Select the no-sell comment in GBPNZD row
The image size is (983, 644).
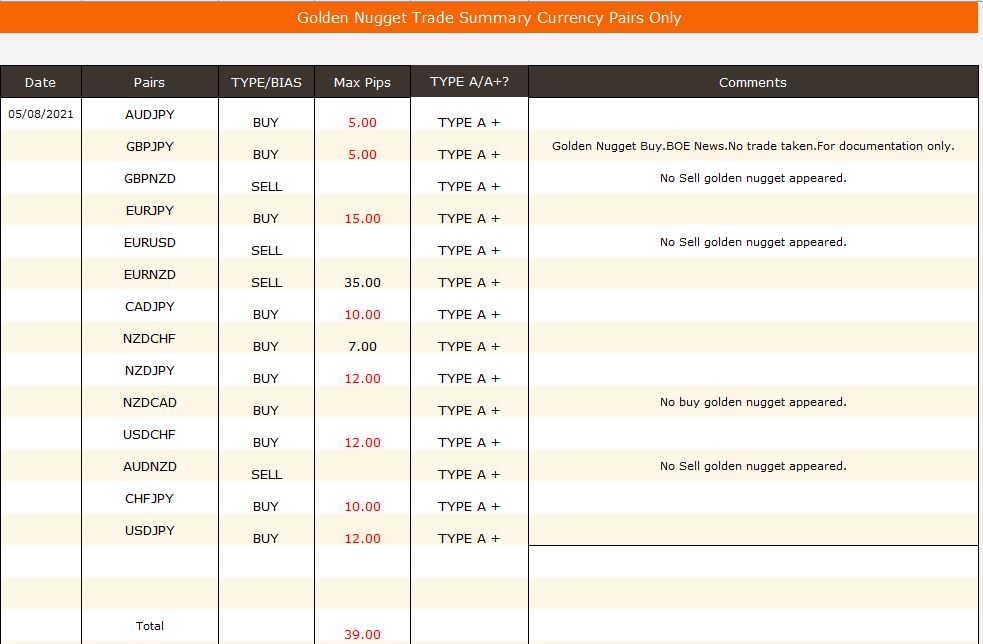coord(753,178)
